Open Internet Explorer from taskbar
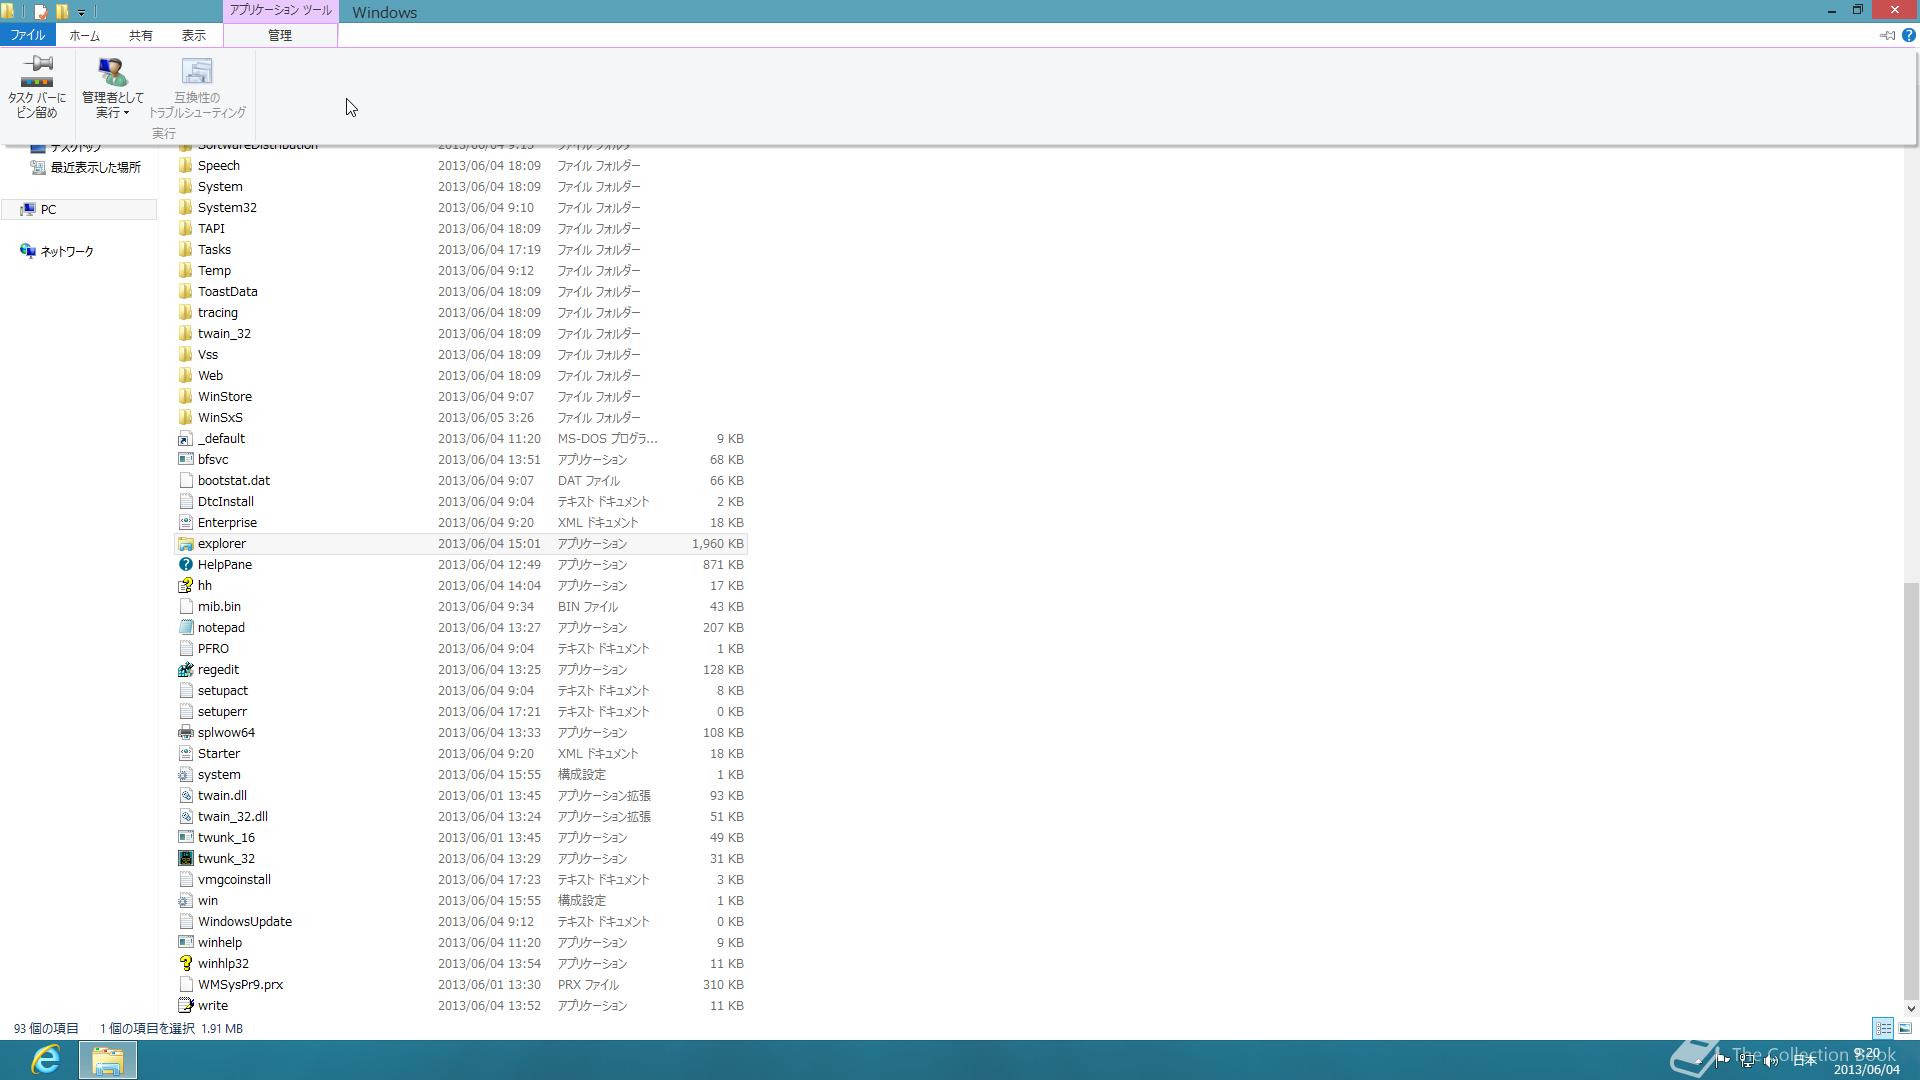Screen dimensions: 1920x1080 pyautogui.click(x=46, y=1060)
